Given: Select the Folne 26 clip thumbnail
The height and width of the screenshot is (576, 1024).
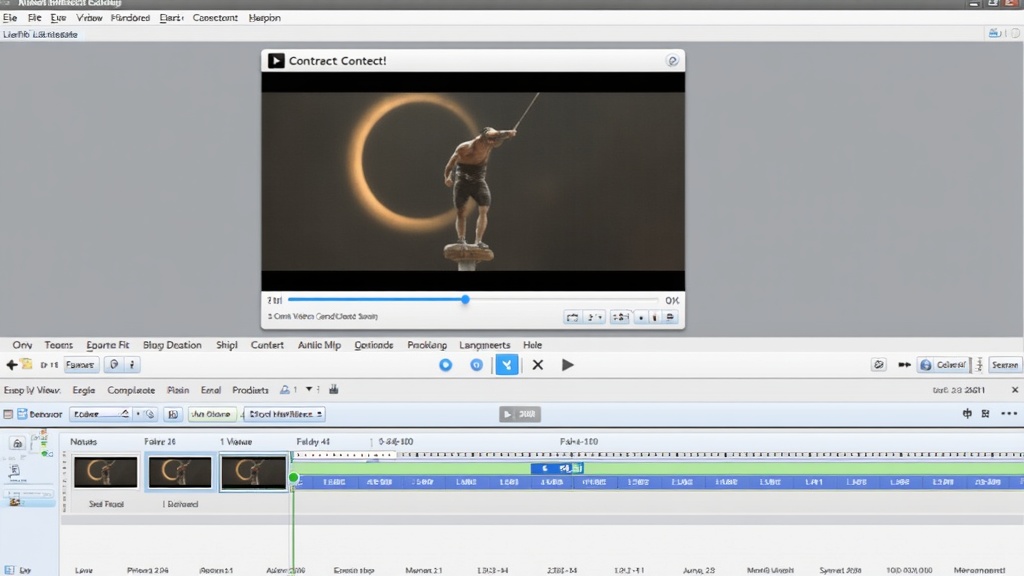Looking at the screenshot, I should (x=180, y=472).
